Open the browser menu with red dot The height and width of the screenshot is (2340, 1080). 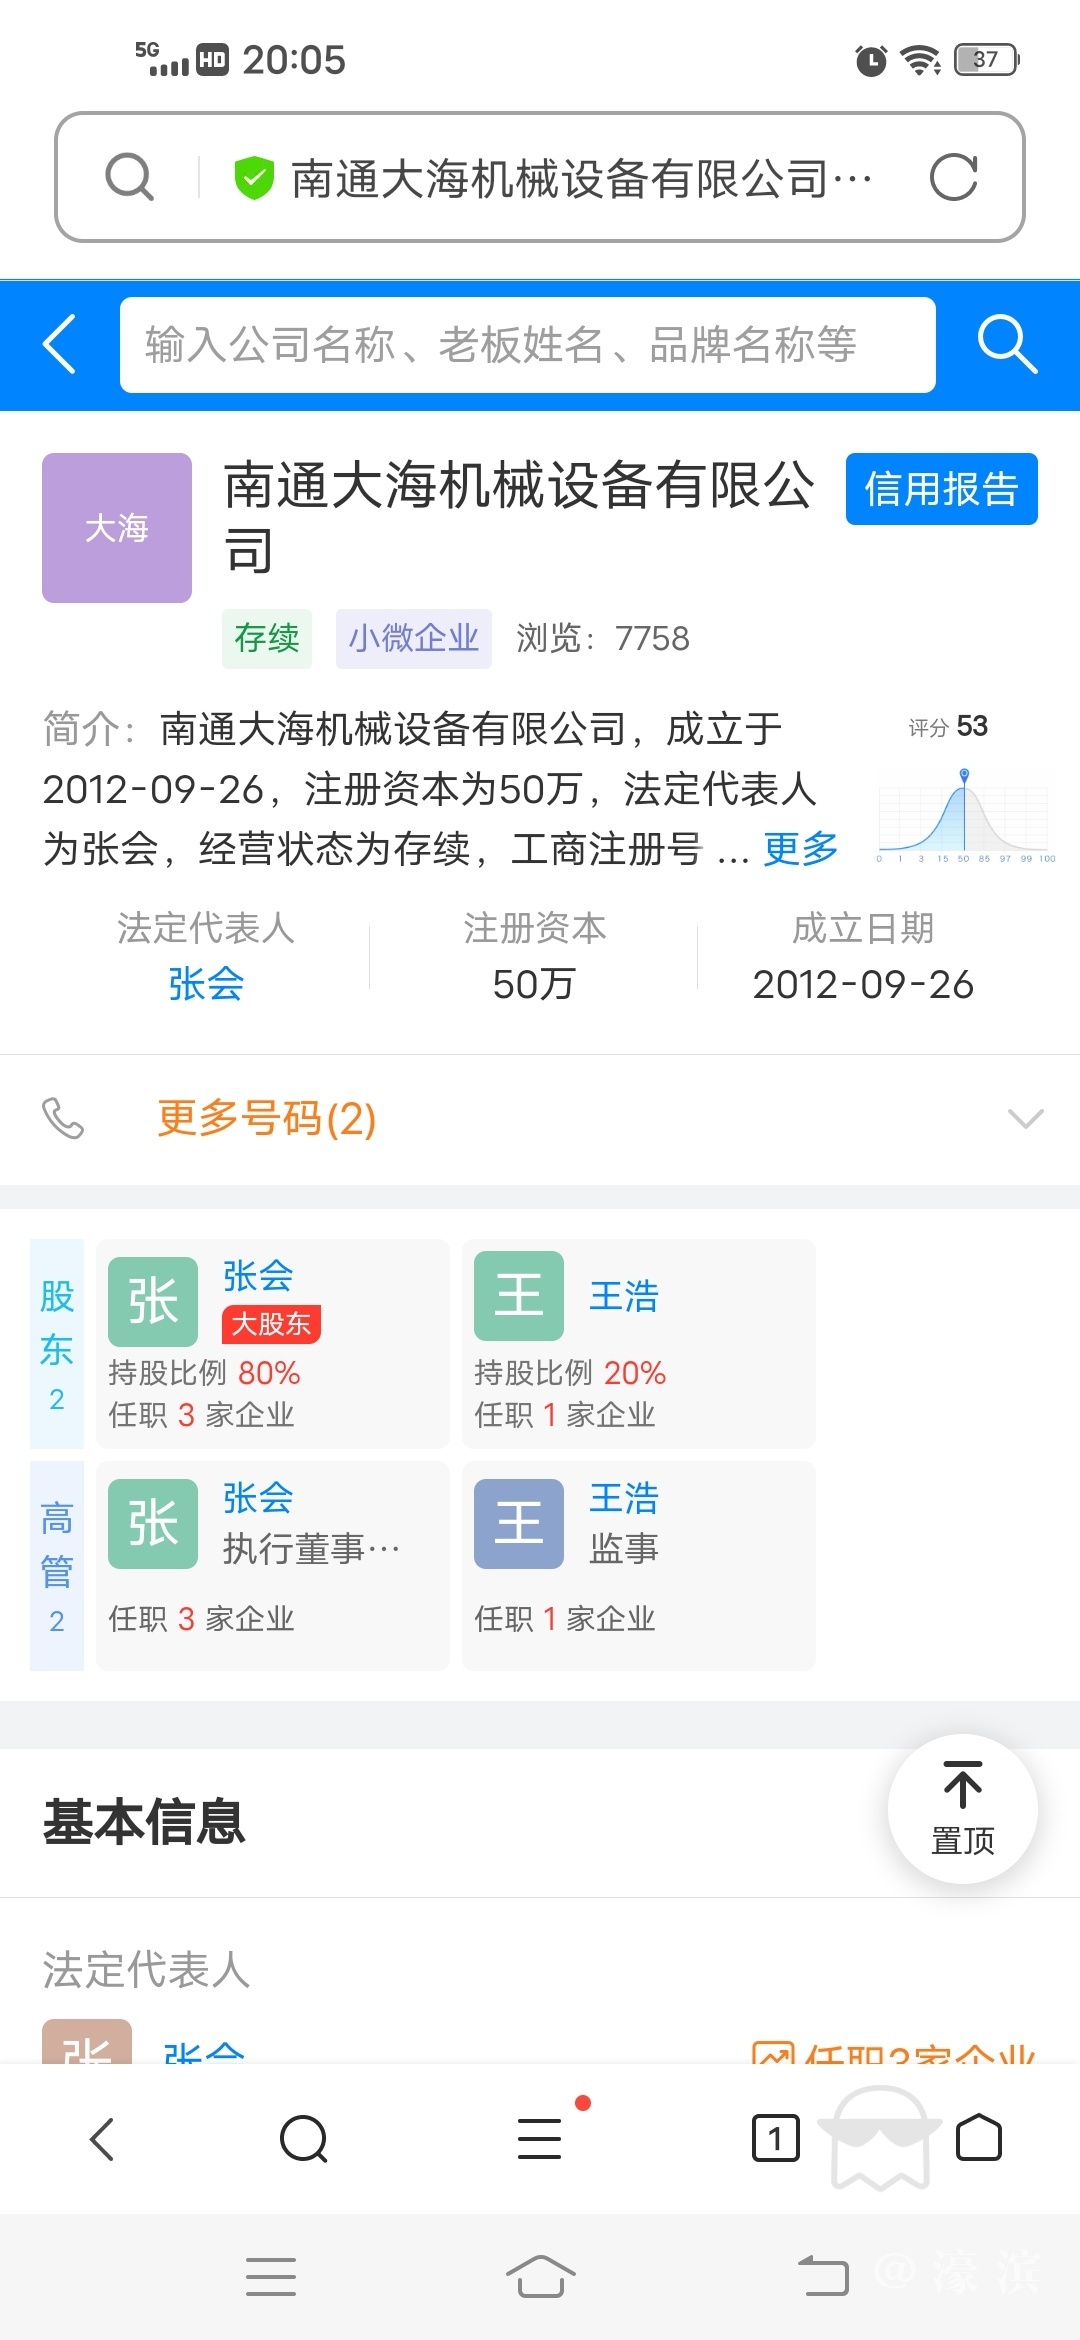(540, 2138)
